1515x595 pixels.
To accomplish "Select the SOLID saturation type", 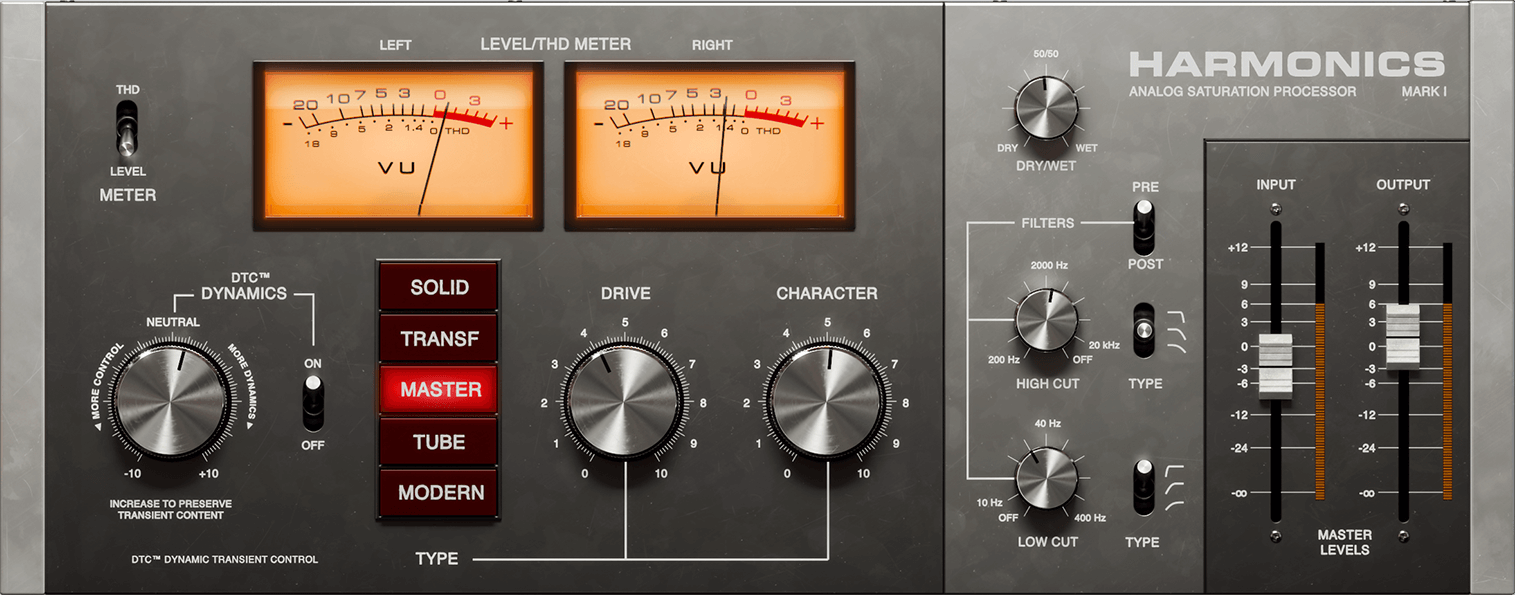I will coord(439,288).
